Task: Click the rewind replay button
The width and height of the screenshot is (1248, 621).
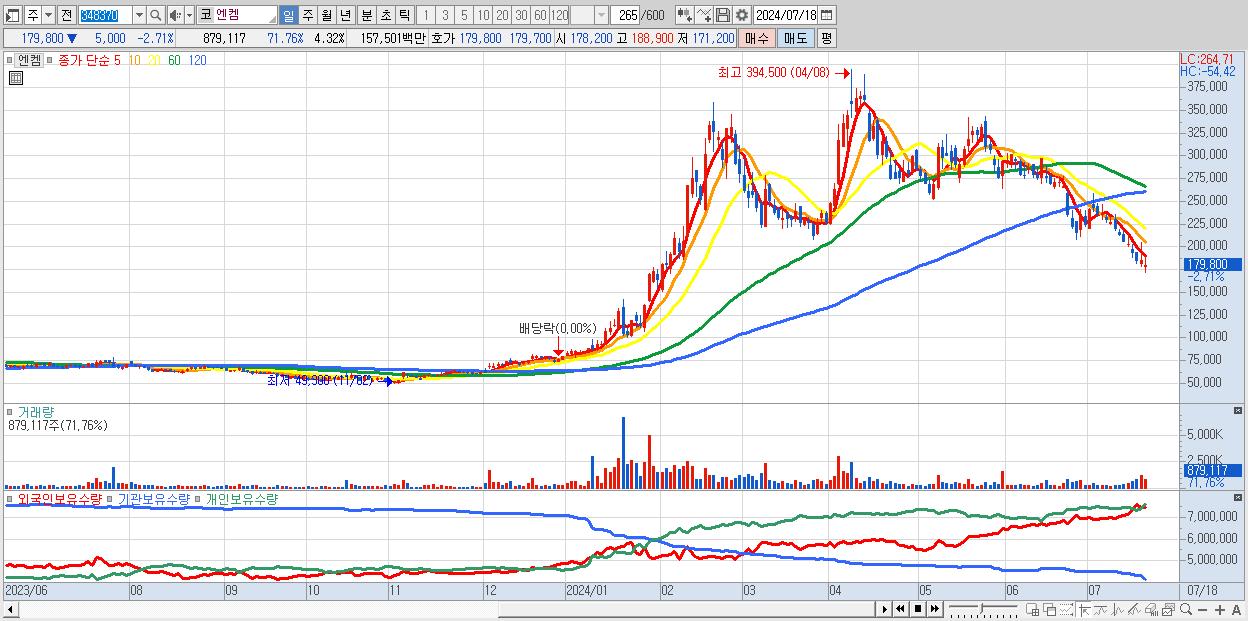Action: click(x=900, y=609)
